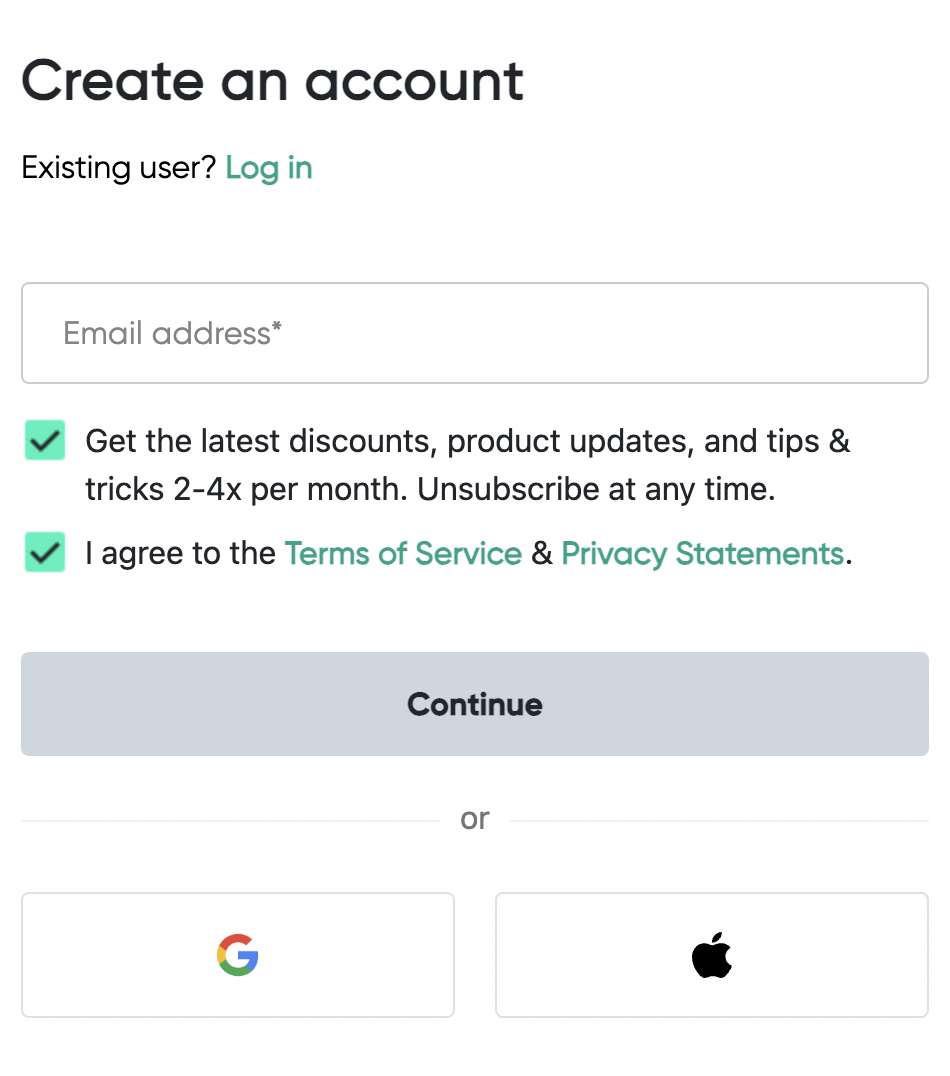This screenshot has height=1076, width=950.
Task: Select the 'Create an account' heading
Action: tap(272, 80)
